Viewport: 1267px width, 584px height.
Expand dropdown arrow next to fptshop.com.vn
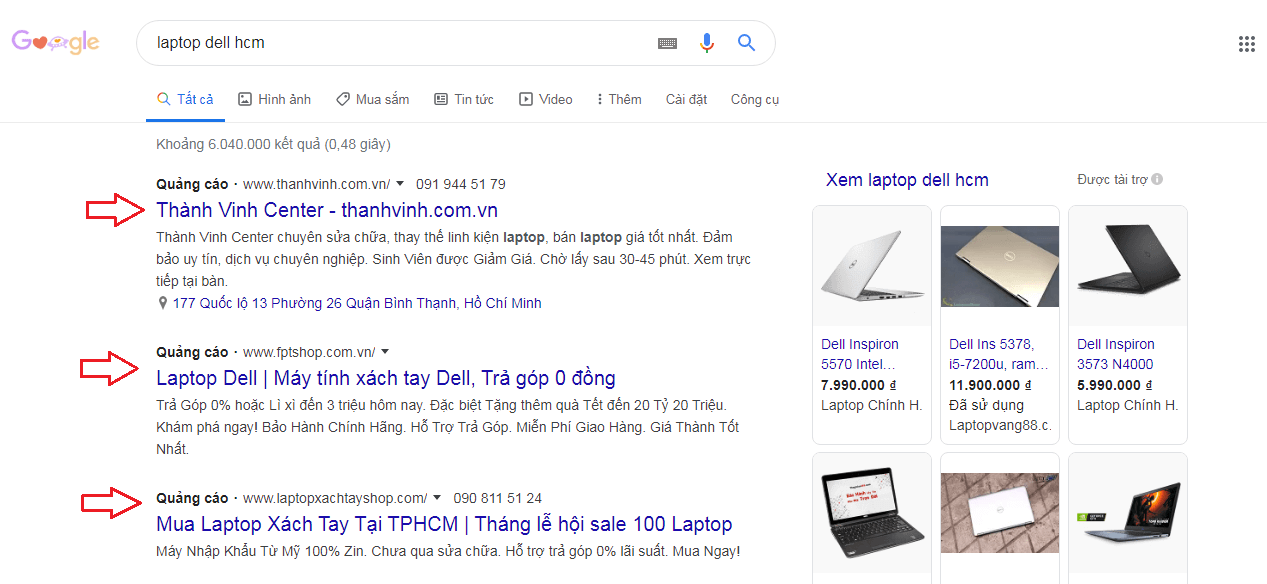click(x=385, y=352)
